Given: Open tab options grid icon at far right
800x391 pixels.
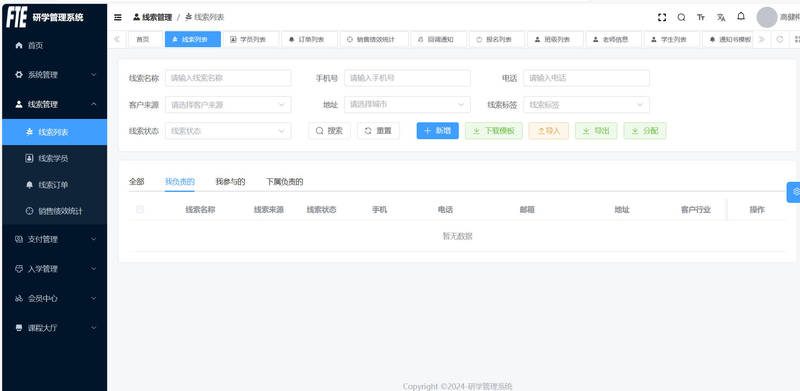Looking at the screenshot, I should 796,39.
